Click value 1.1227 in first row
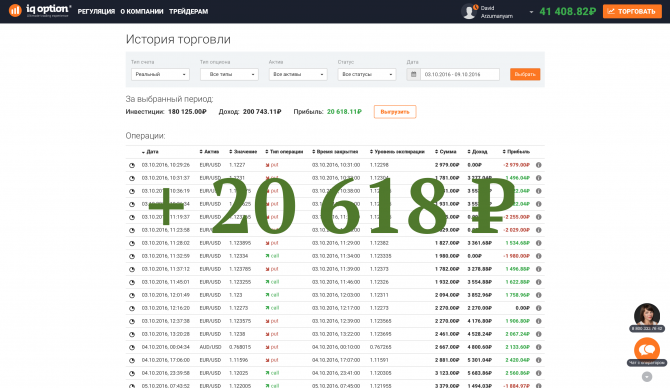This screenshot has height=388, width=670. [237, 165]
